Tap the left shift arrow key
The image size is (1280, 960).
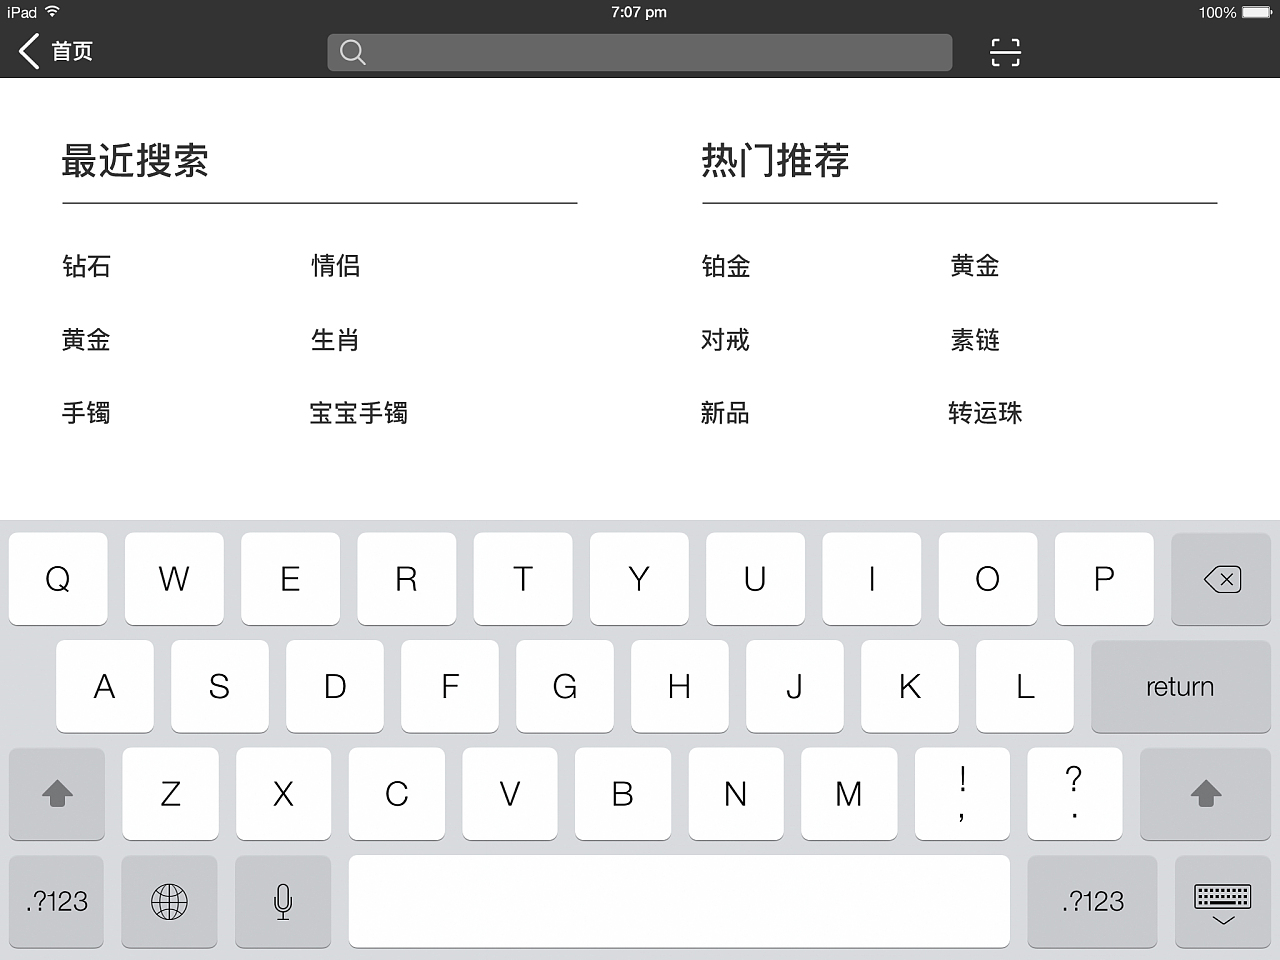coord(57,794)
